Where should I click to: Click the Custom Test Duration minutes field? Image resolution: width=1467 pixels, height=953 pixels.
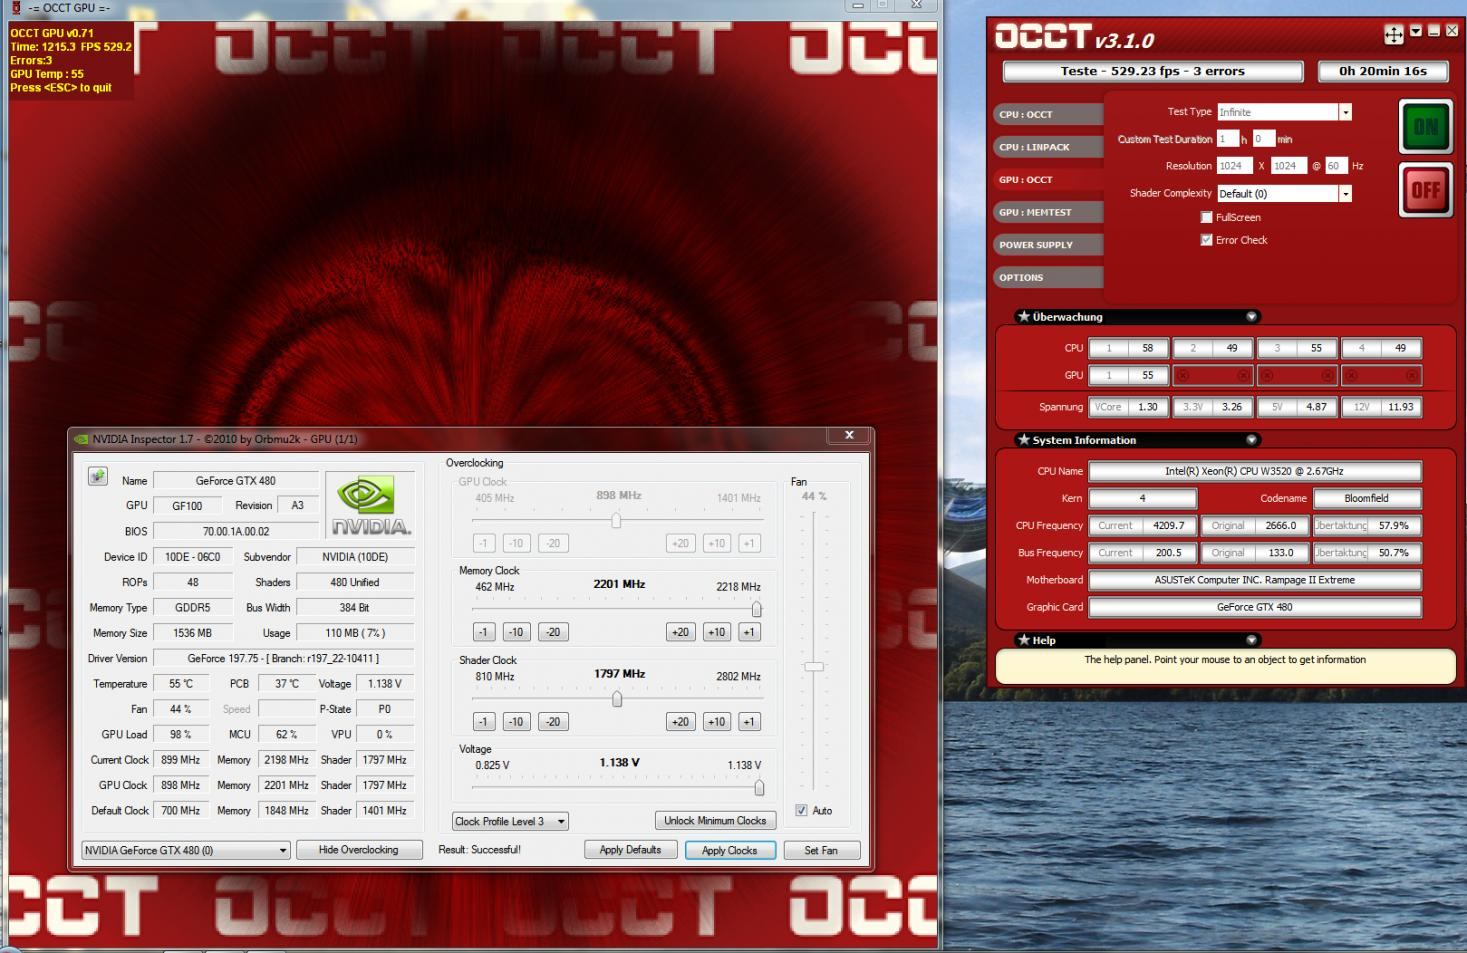(x=1264, y=139)
